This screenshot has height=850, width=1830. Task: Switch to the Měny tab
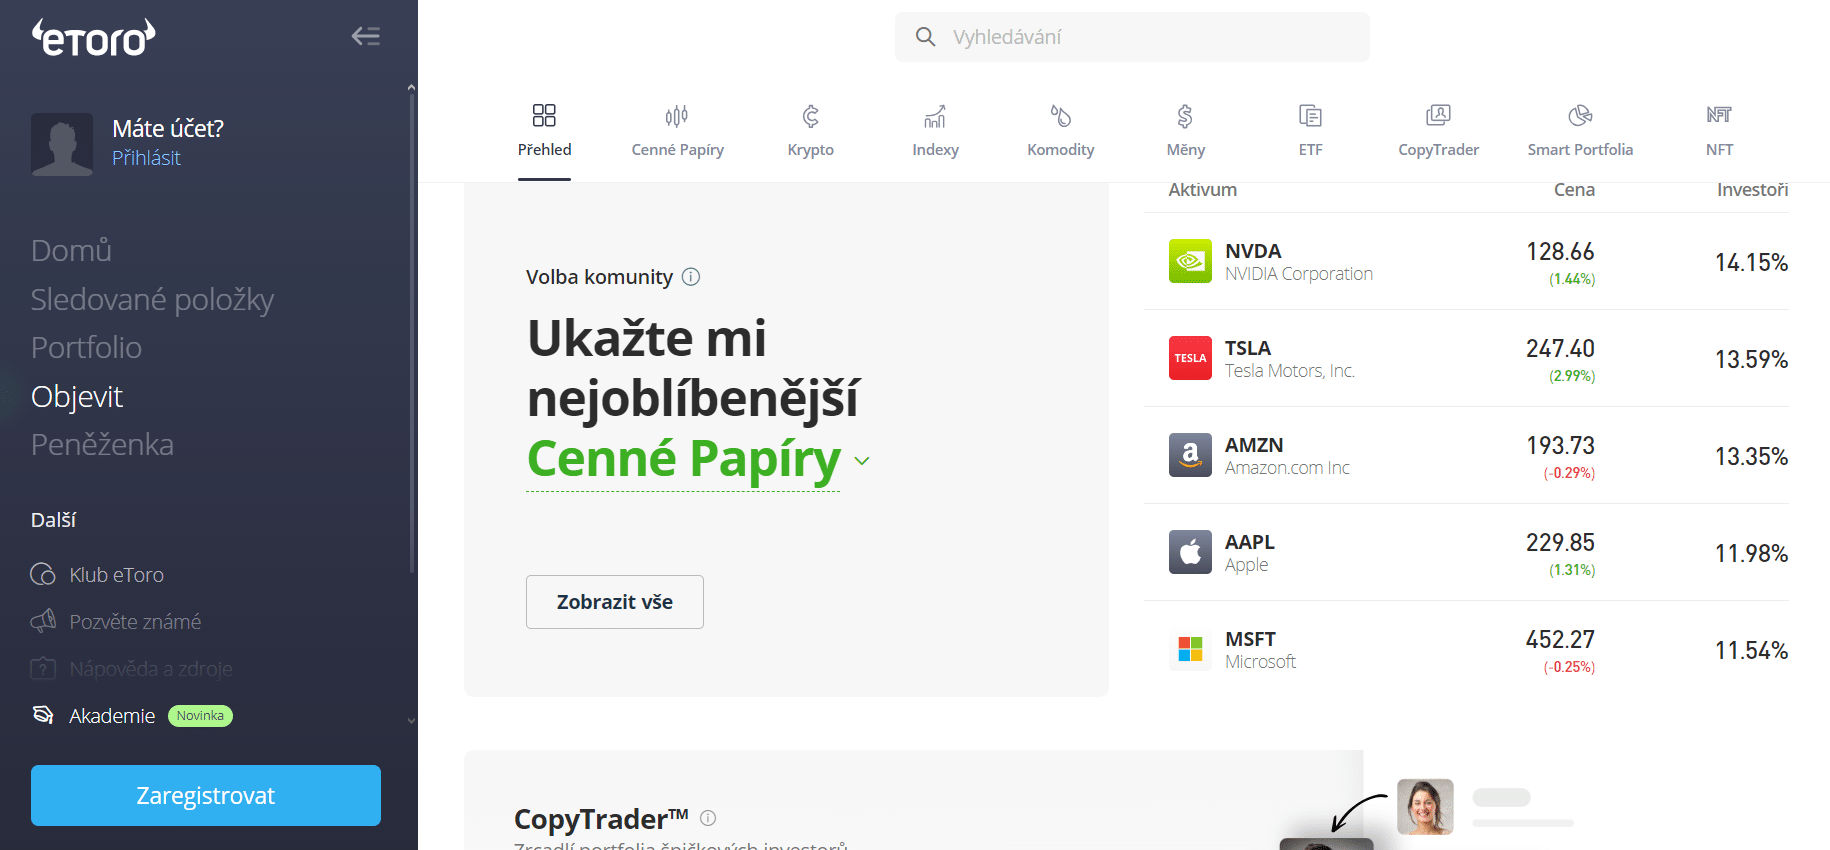[1185, 133]
